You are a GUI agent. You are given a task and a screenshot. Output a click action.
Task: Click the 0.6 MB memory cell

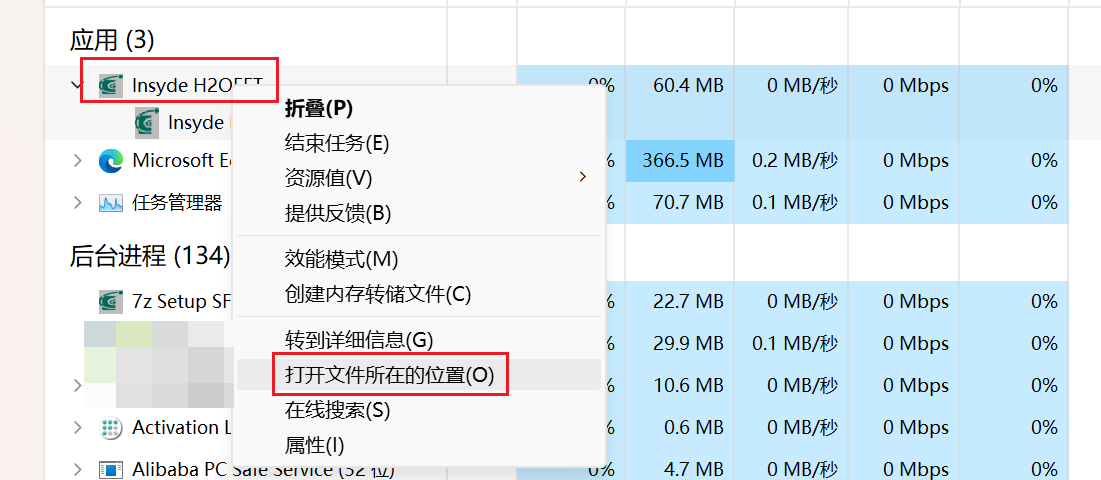click(x=680, y=427)
